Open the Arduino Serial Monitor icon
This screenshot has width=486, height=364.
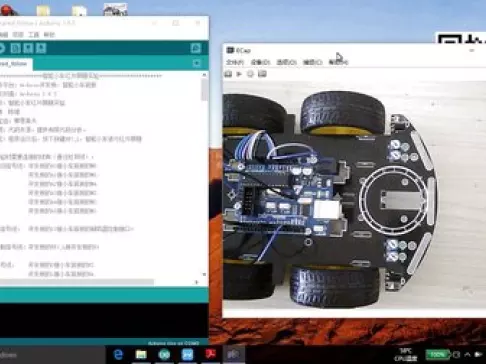(196, 48)
